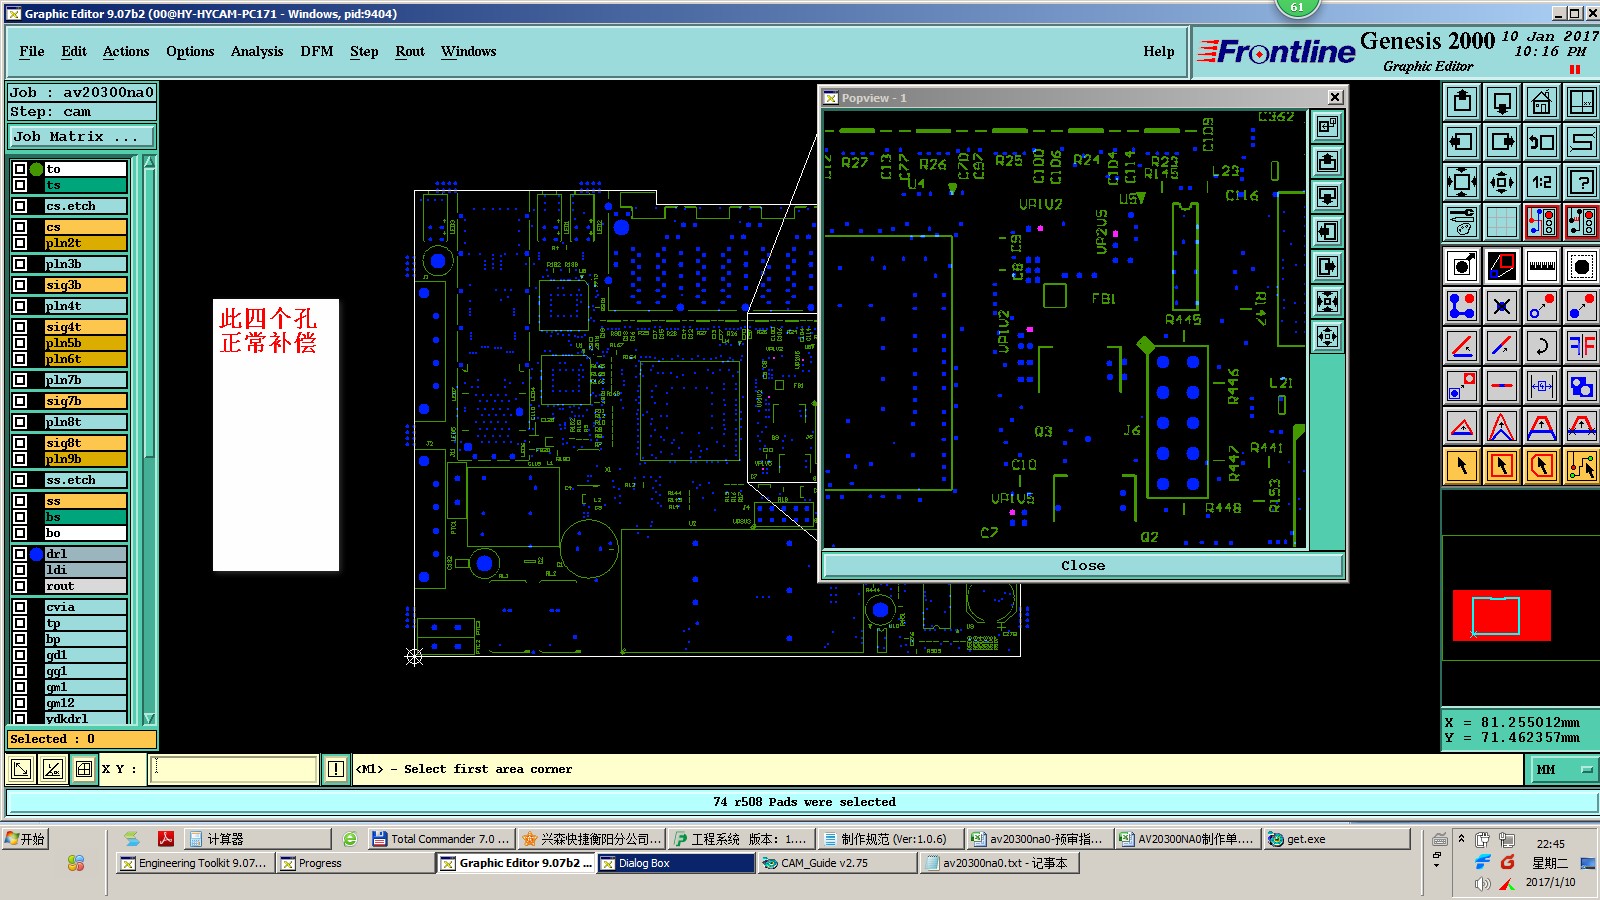This screenshot has width=1600, height=900.
Task: Click the exclamation mark icon beside XY field
Action: (336, 769)
